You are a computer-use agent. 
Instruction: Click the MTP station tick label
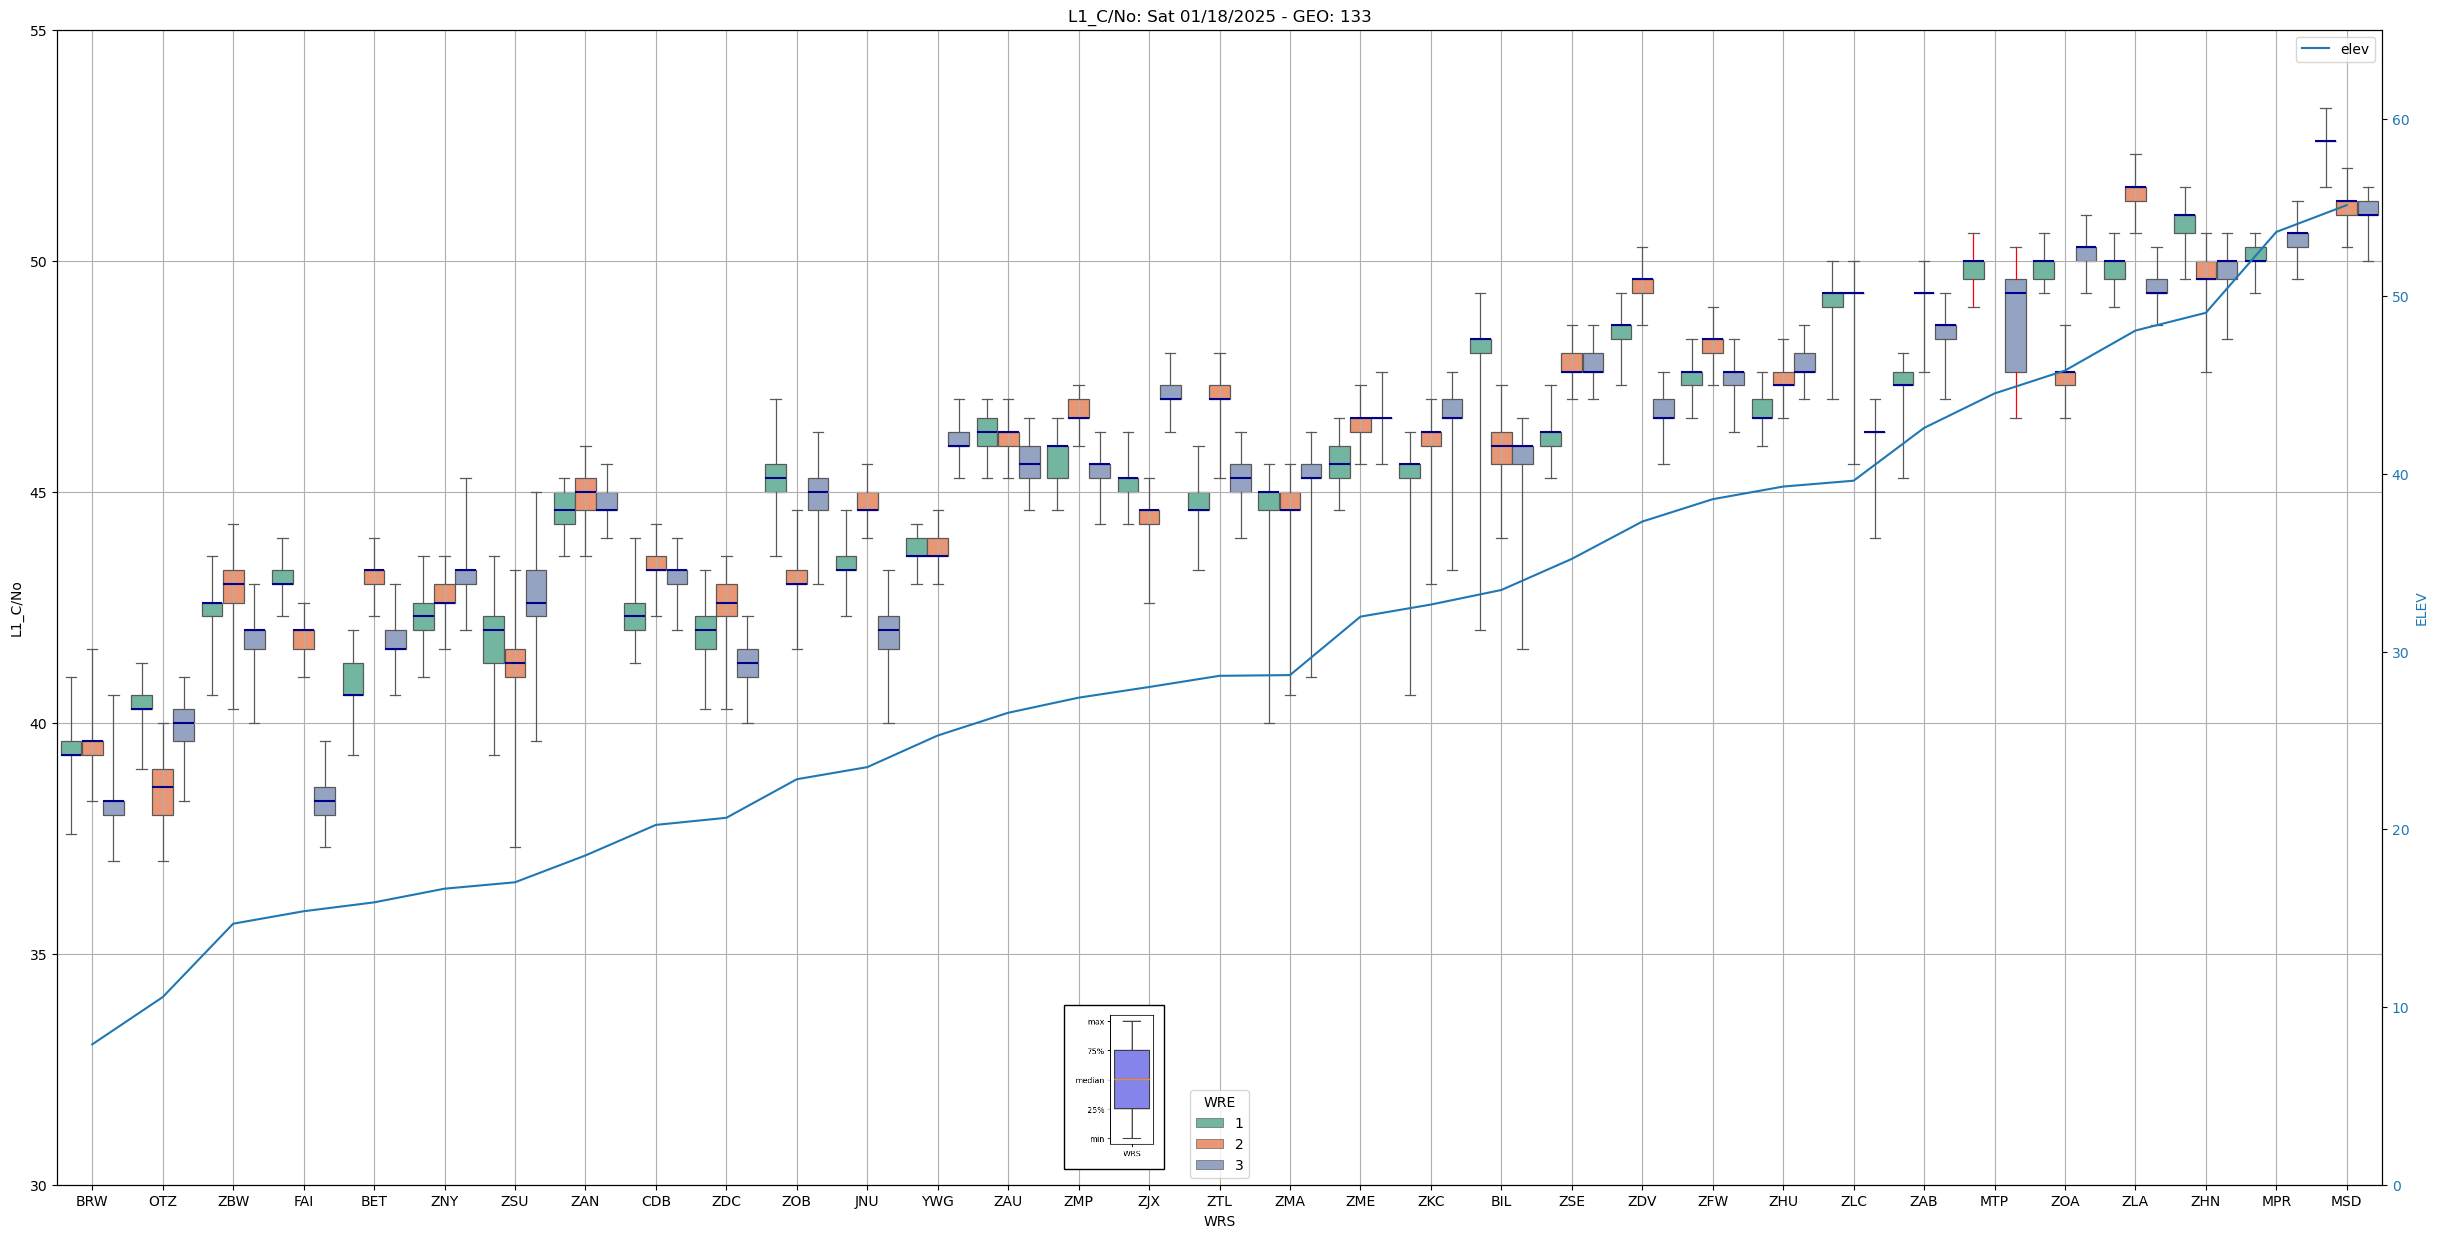coord(1994,1201)
